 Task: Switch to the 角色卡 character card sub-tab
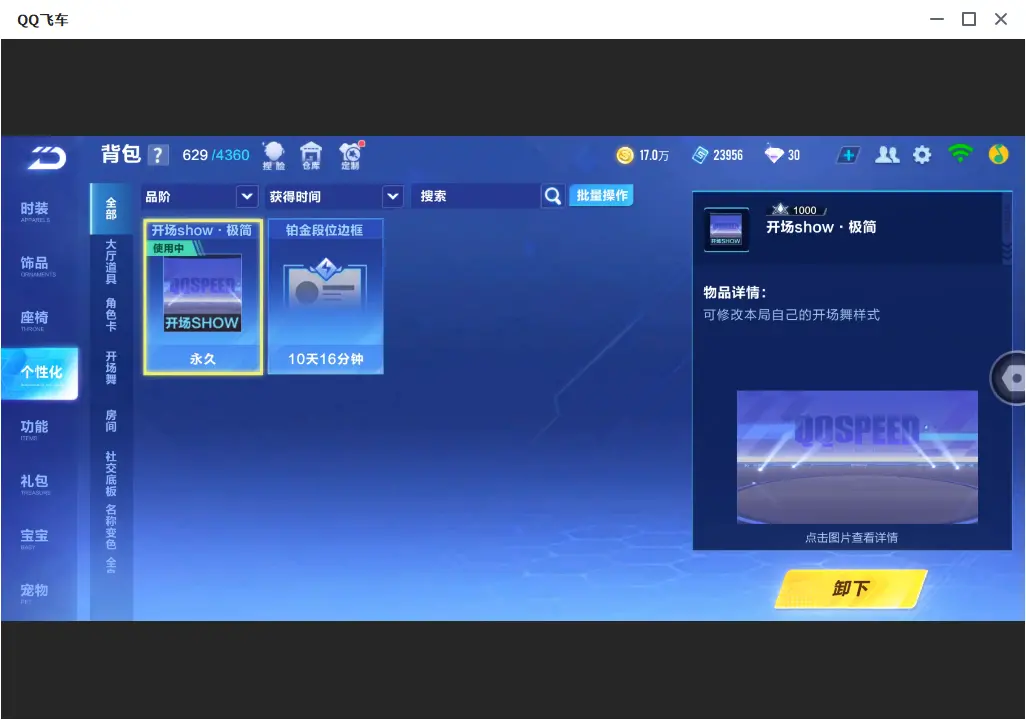[111, 314]
